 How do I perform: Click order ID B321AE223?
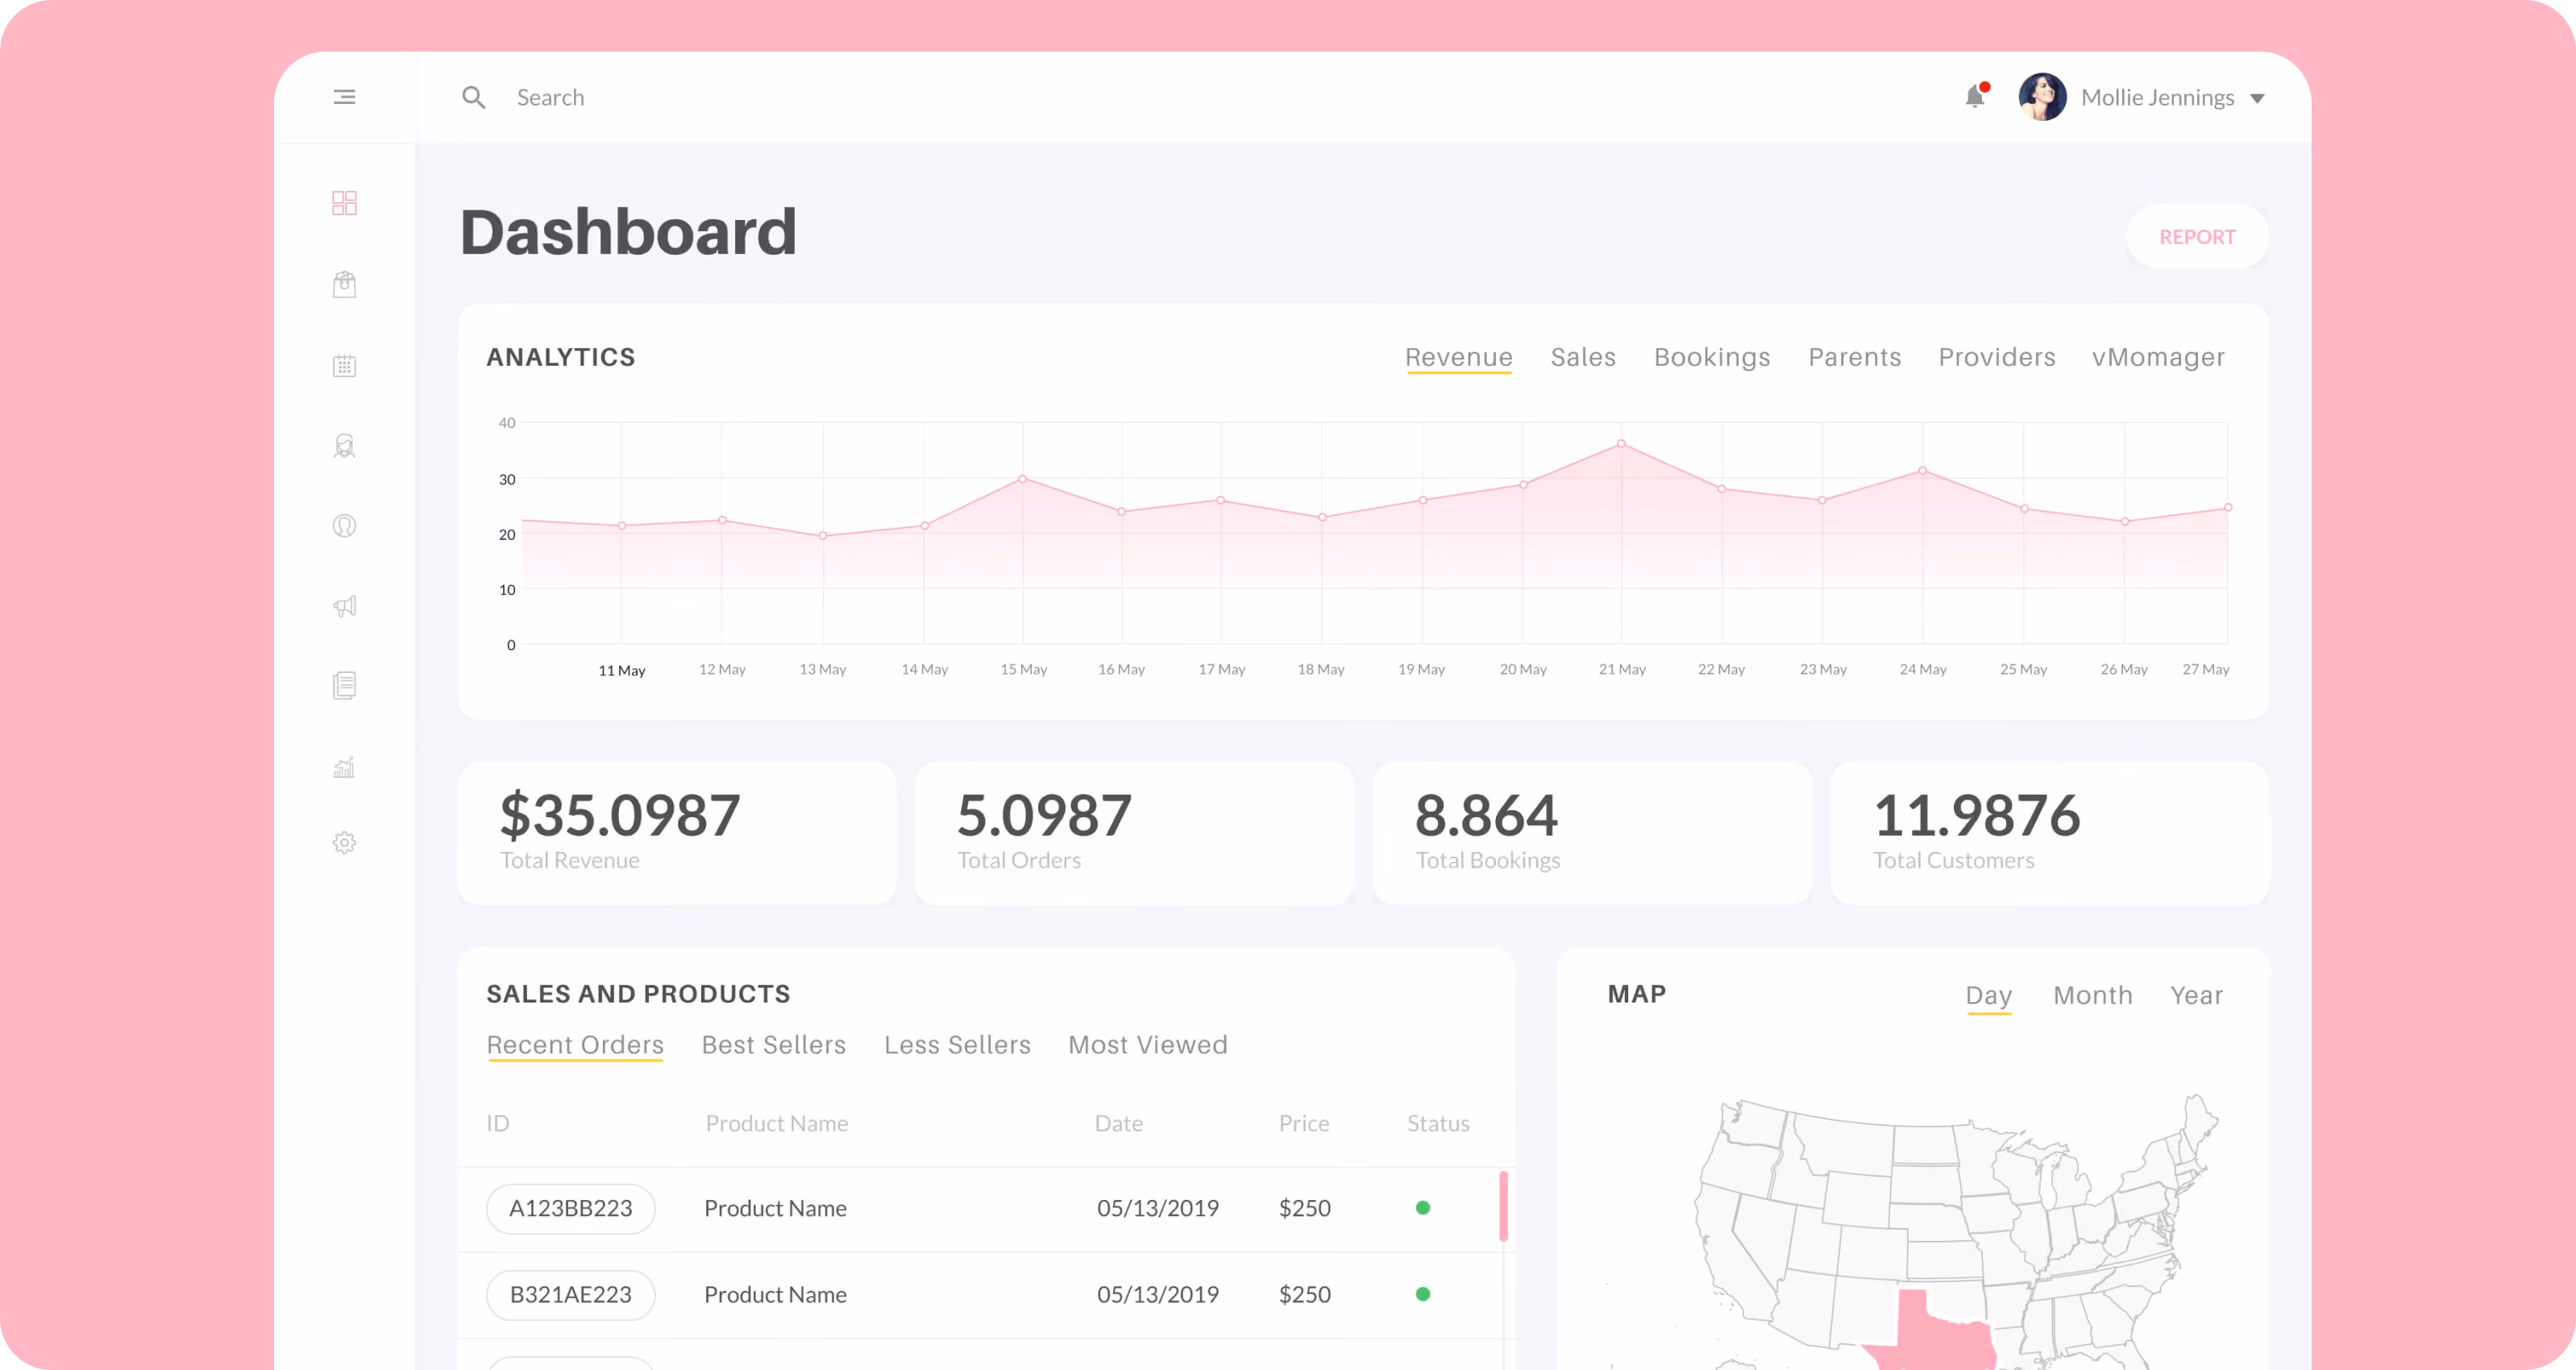click(571, 1295)
